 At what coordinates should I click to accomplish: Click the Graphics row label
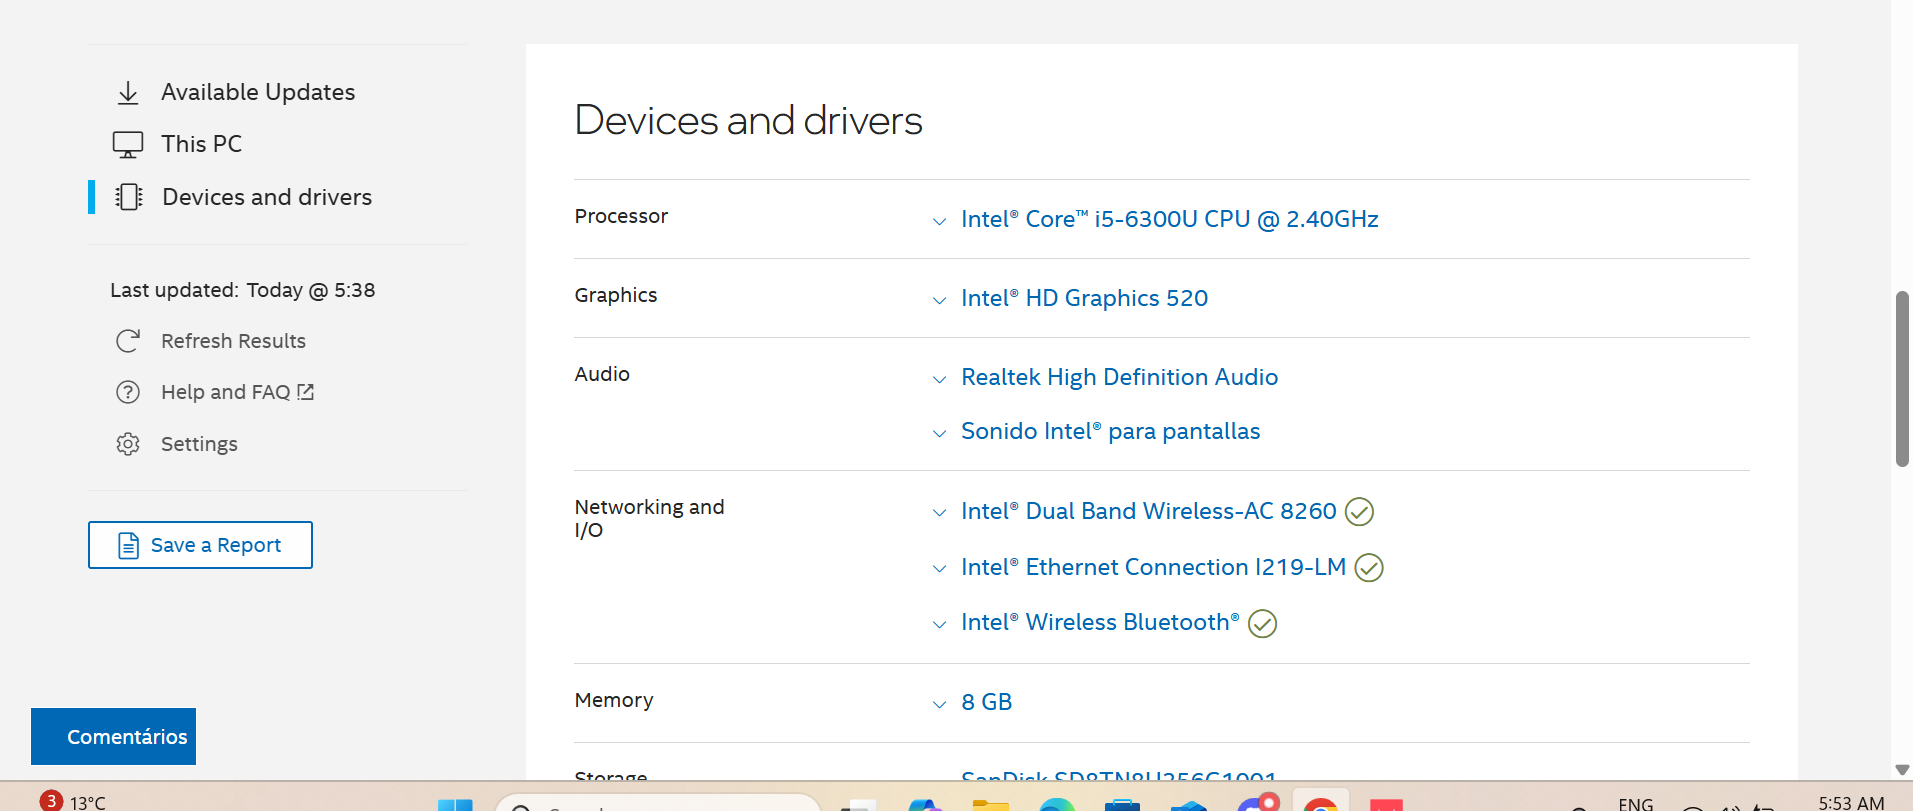coord(616,295)
